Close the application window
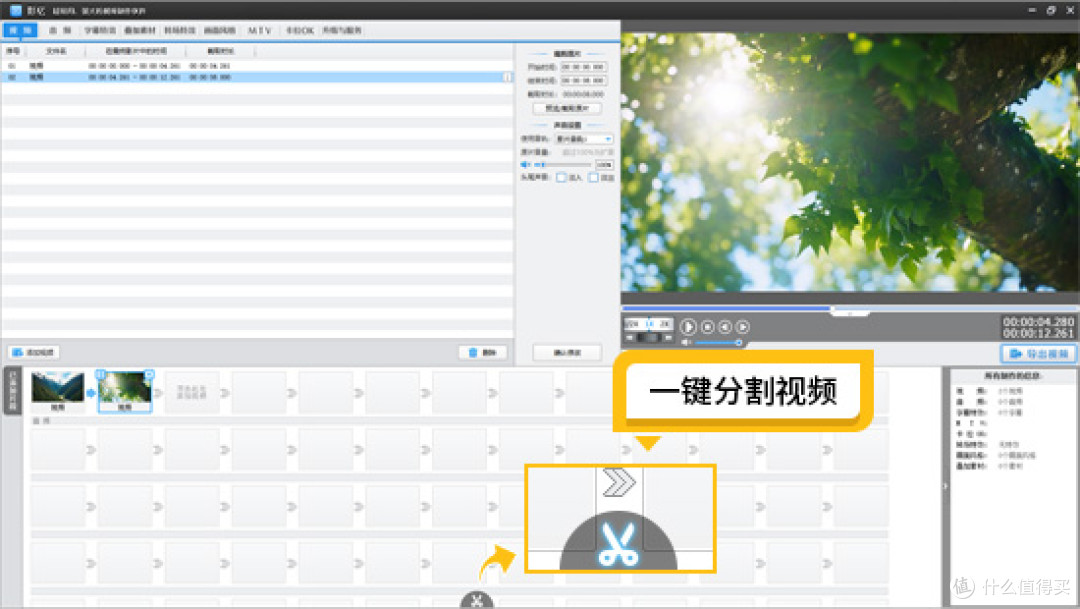Viewport: 1080px width, 609px height. coord(1070,10)
